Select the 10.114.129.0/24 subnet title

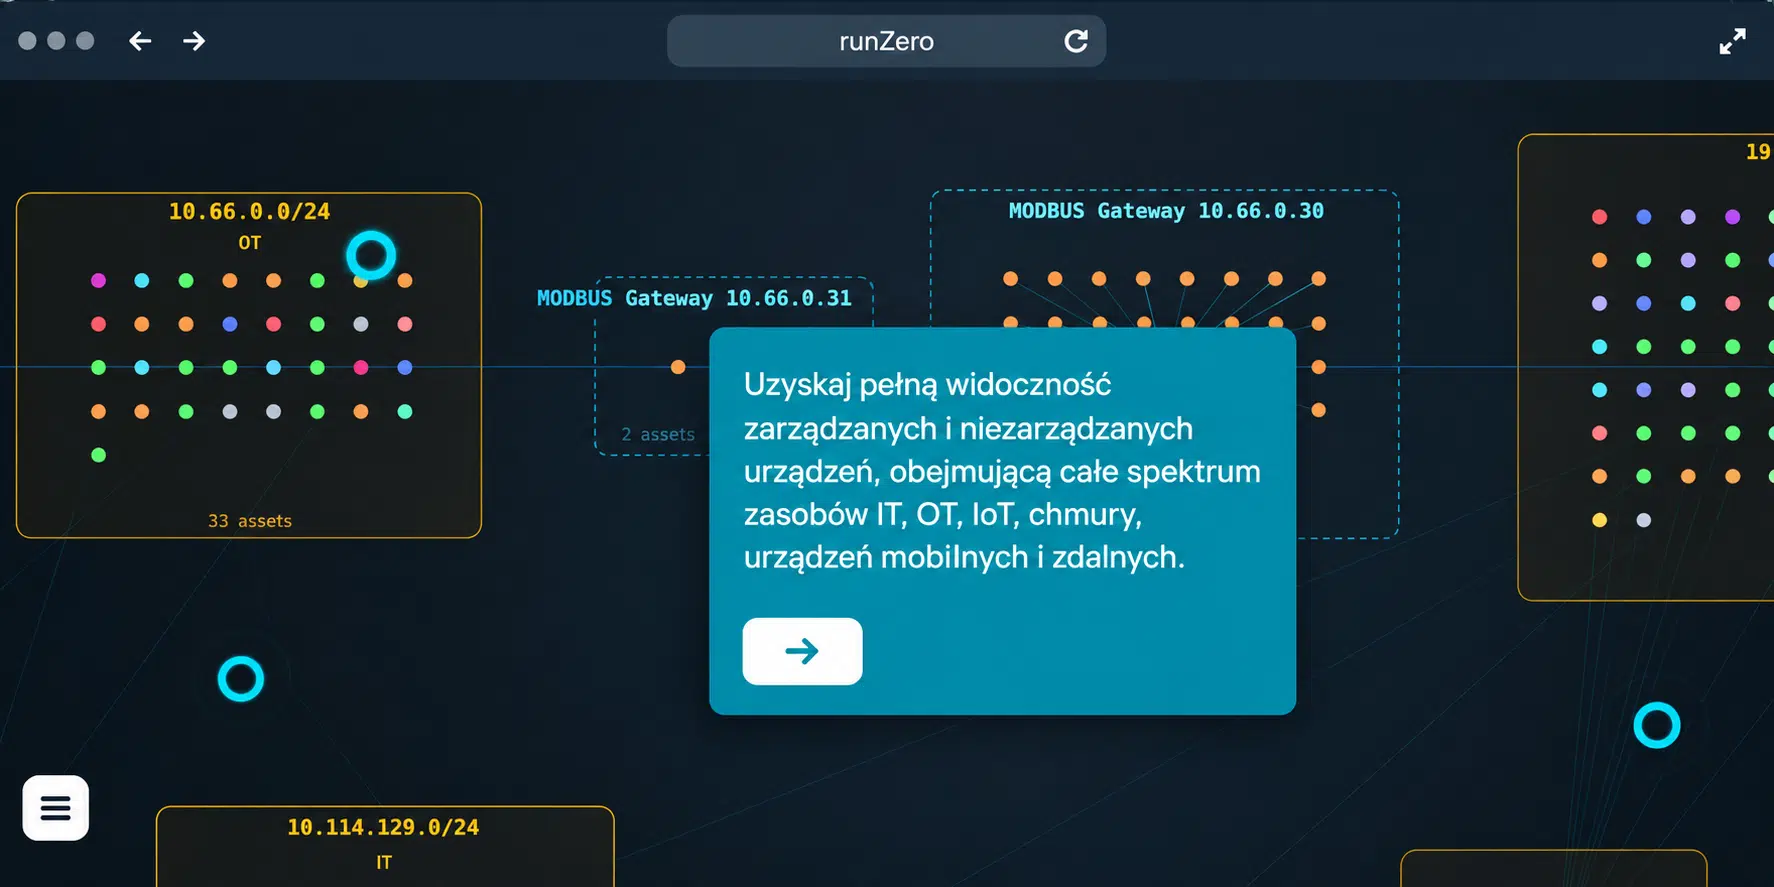point(383,827)
